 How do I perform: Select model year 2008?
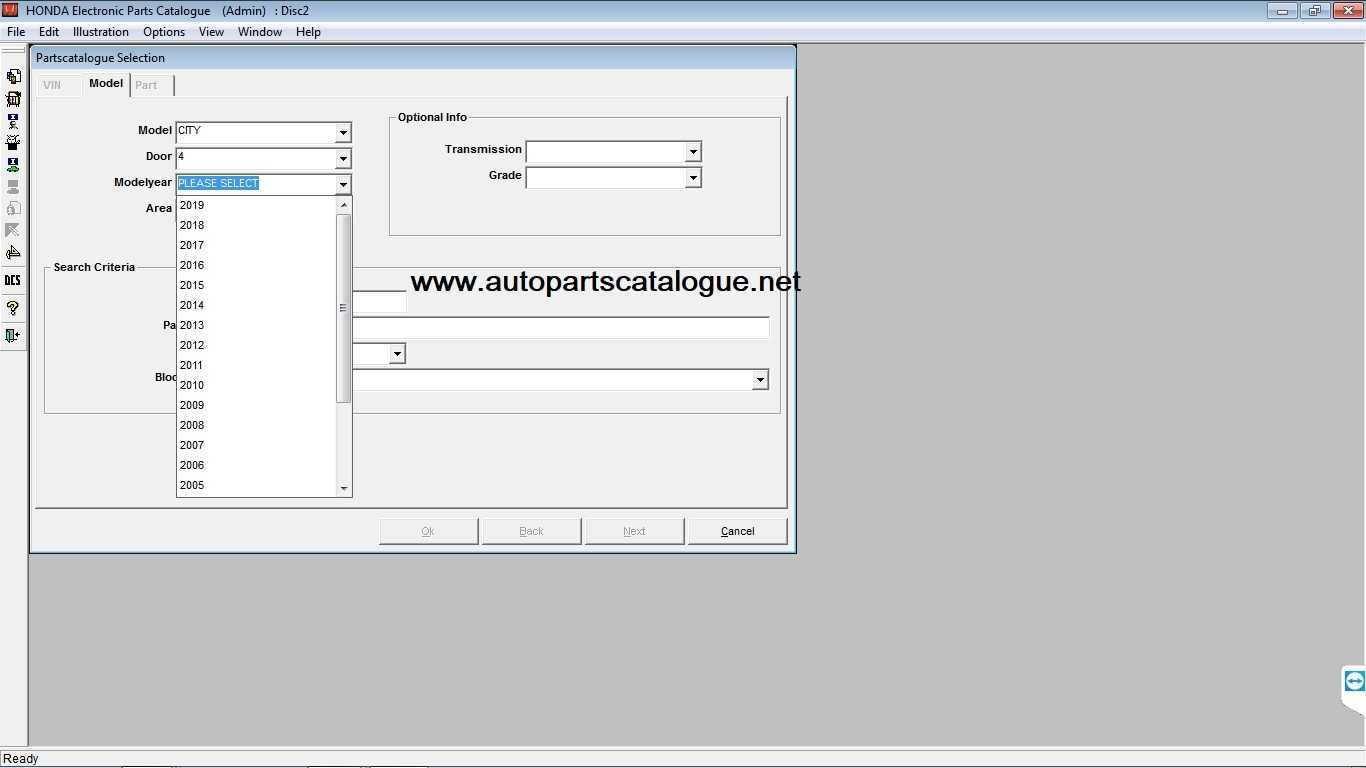257,425
